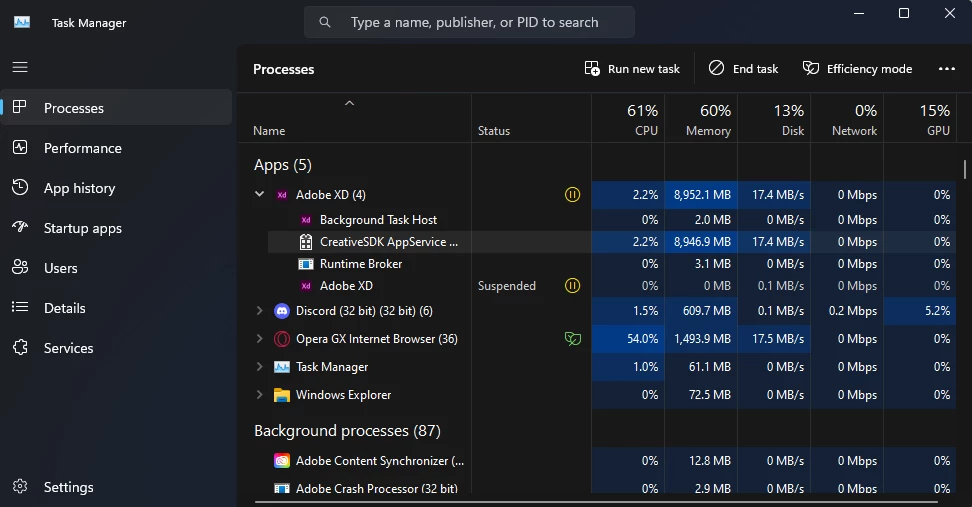The image size is (972, 507).
Task: Open the Services page
Action: (116, 348)
